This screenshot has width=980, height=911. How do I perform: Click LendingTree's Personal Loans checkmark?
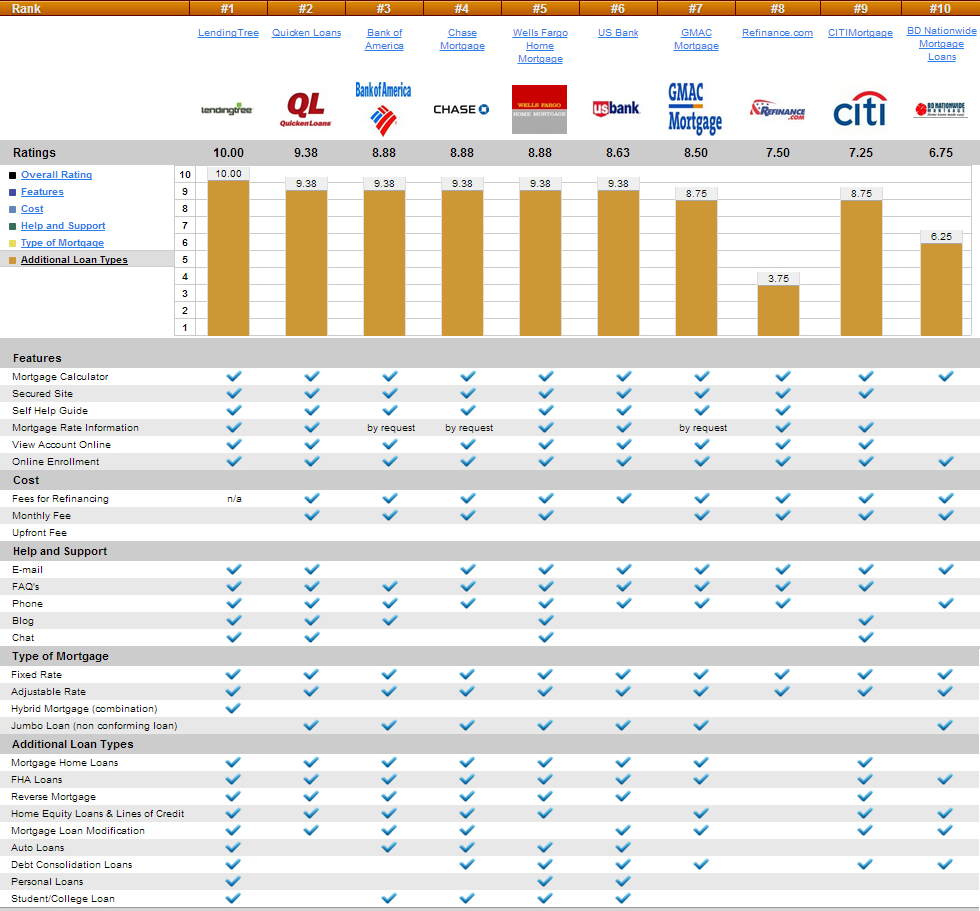point(232,881)
